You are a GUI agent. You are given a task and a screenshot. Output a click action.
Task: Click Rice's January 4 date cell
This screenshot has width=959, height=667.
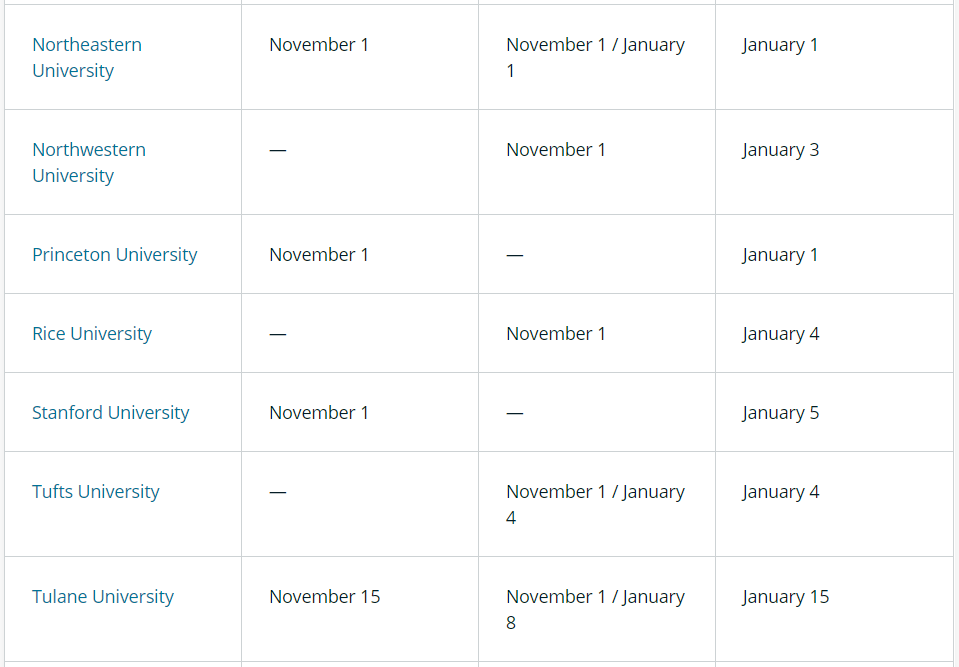click(x=781, y=334)
